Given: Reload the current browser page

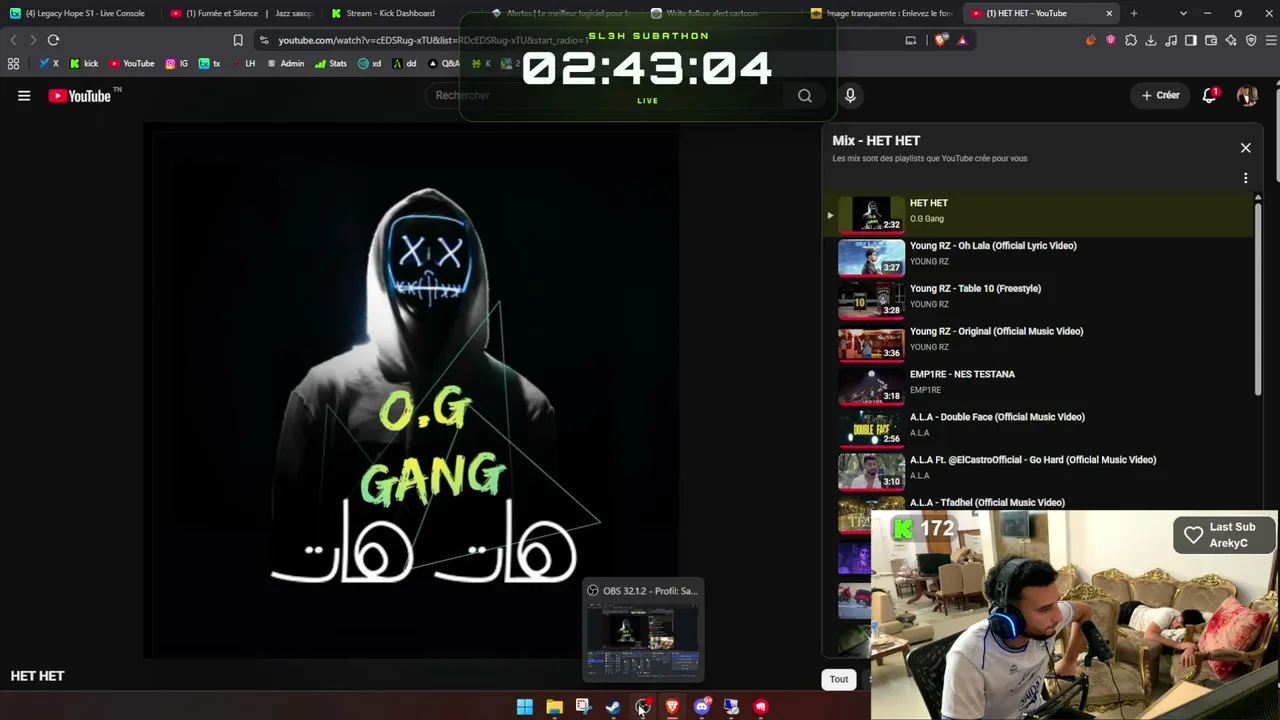Looking at the screenshot, I should pyautogui.click(x=53, y=40).
